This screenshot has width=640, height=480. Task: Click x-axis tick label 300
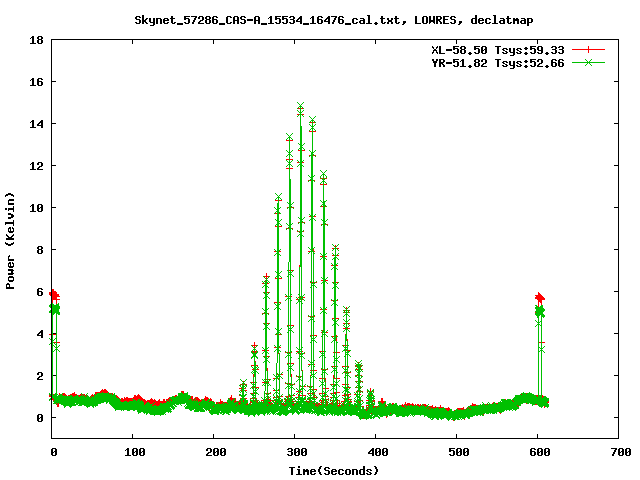297,452
